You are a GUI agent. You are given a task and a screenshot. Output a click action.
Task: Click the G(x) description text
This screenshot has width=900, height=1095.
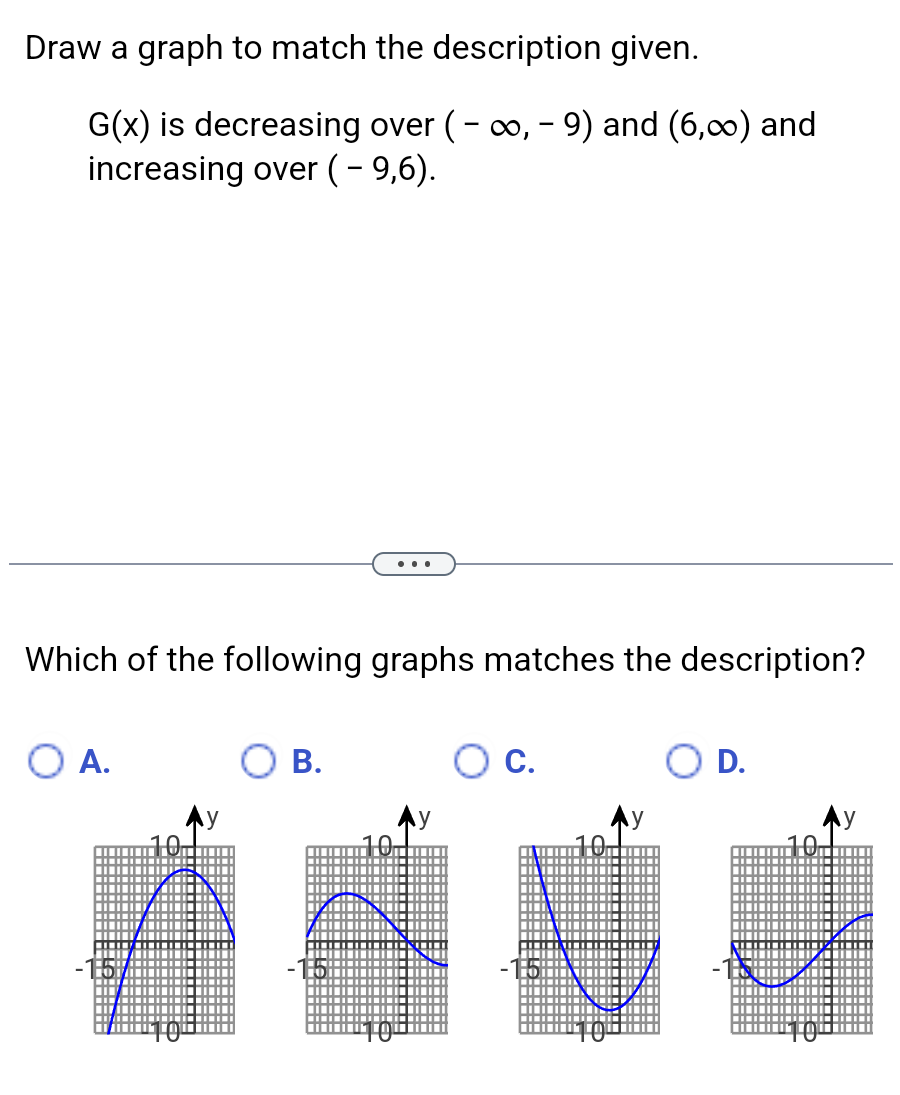click(x=450, y=146)
